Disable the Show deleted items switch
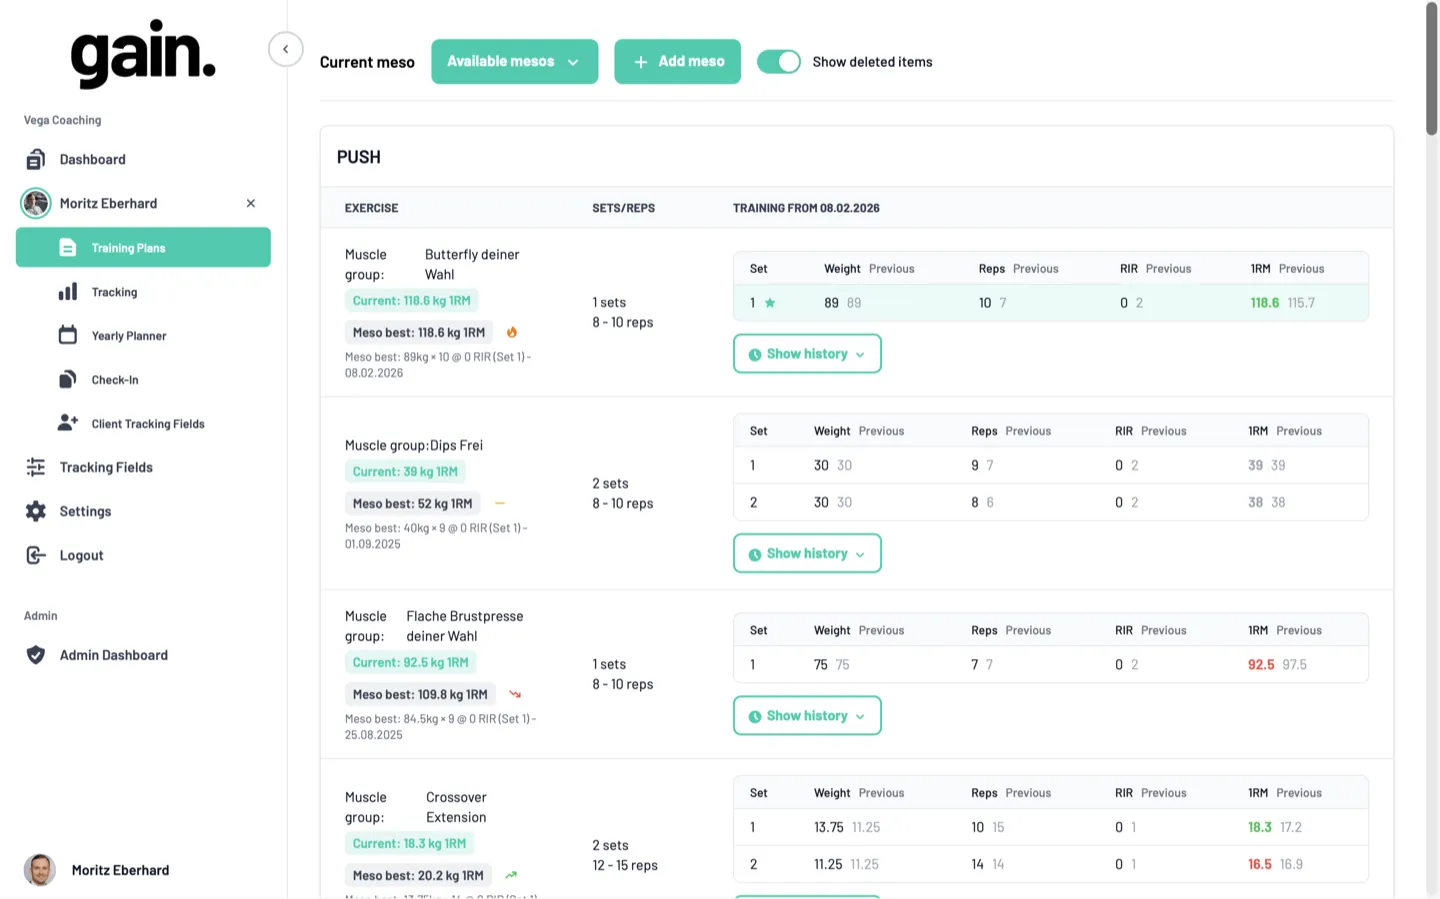Image resolution: width=1440 pixels, height=899 pixels. 779,61
